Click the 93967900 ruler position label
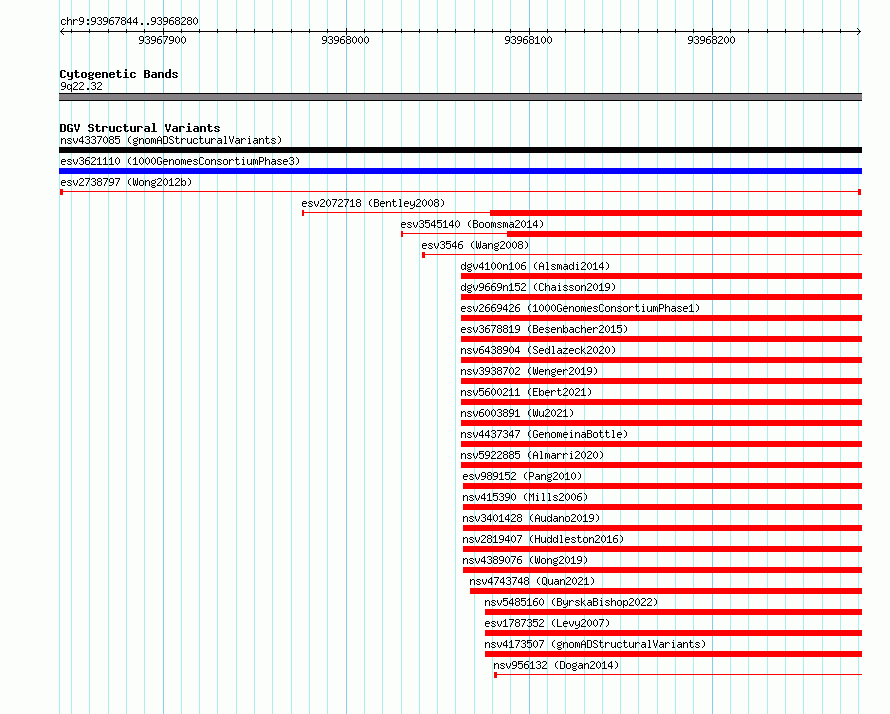This screenshot has height=714, width=890. coord(162,40)
